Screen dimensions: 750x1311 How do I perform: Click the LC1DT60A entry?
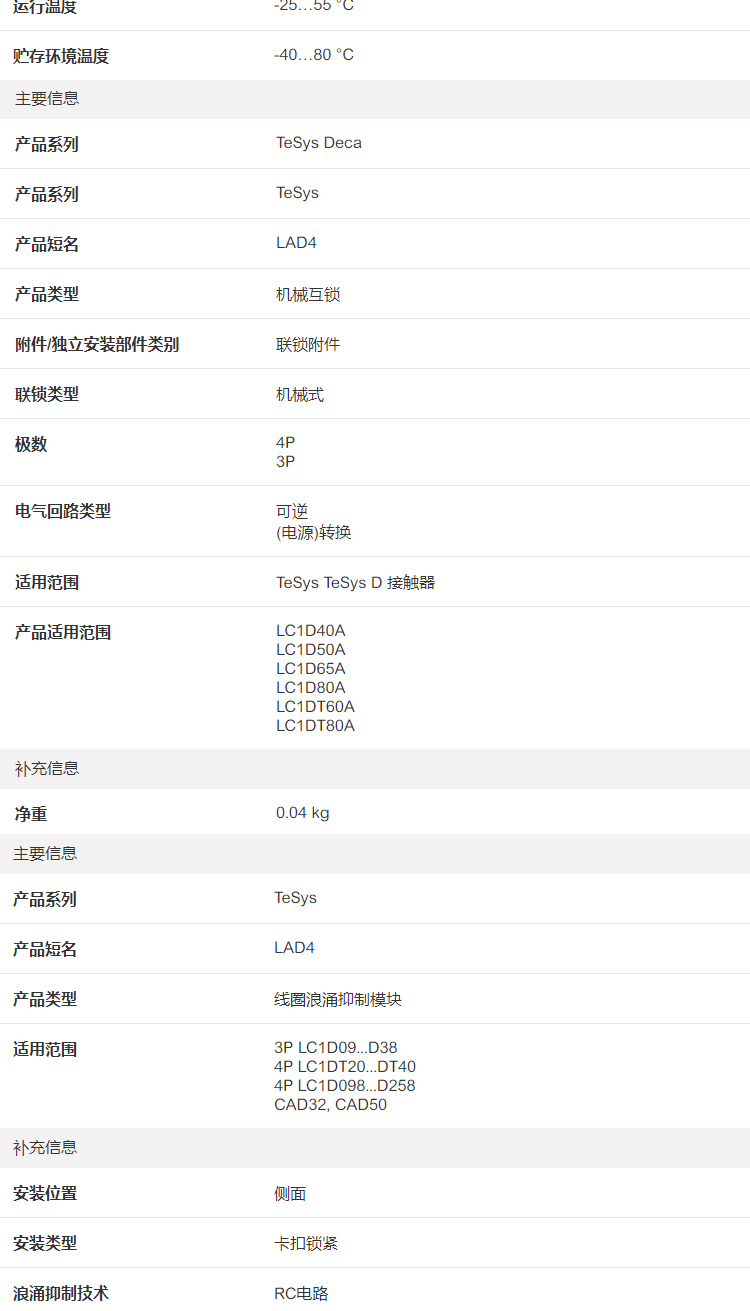pyautogui.click(x=315, y=706)
